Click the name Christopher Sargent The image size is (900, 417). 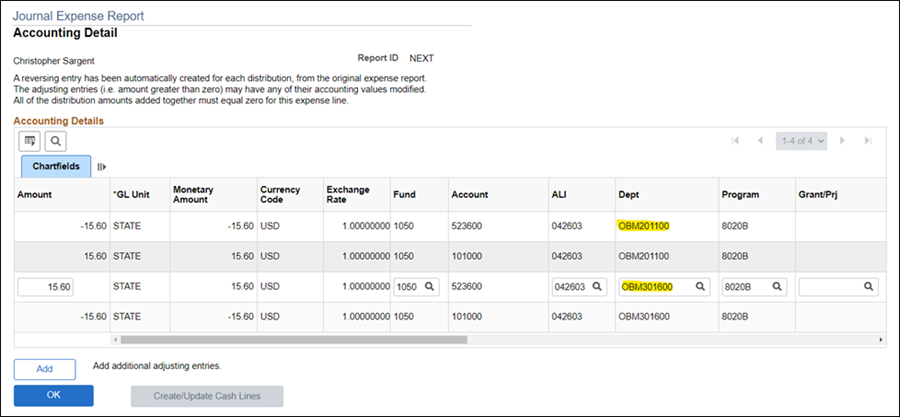(x=54, y=61)
